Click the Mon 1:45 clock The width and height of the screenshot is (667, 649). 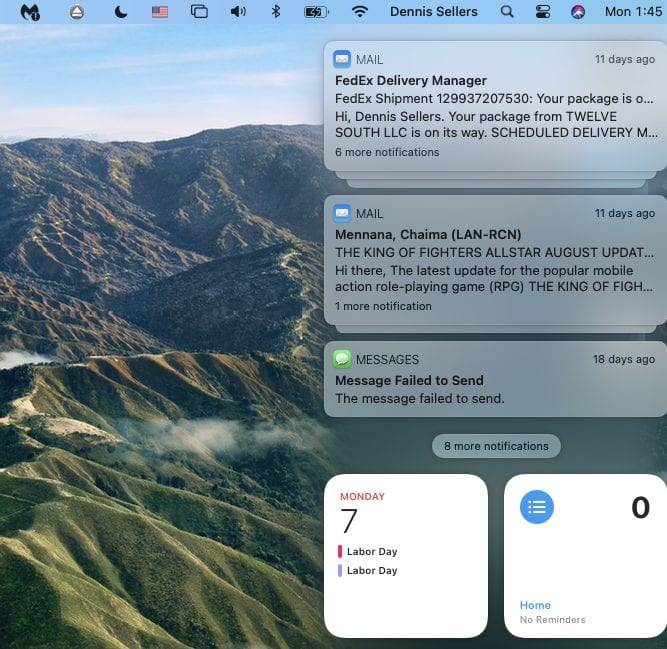tap(631, 12)
